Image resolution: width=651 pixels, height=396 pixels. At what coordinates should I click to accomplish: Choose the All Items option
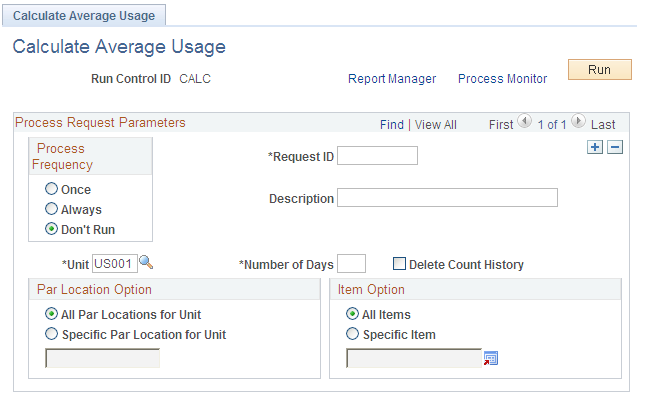tap(352, 314)
